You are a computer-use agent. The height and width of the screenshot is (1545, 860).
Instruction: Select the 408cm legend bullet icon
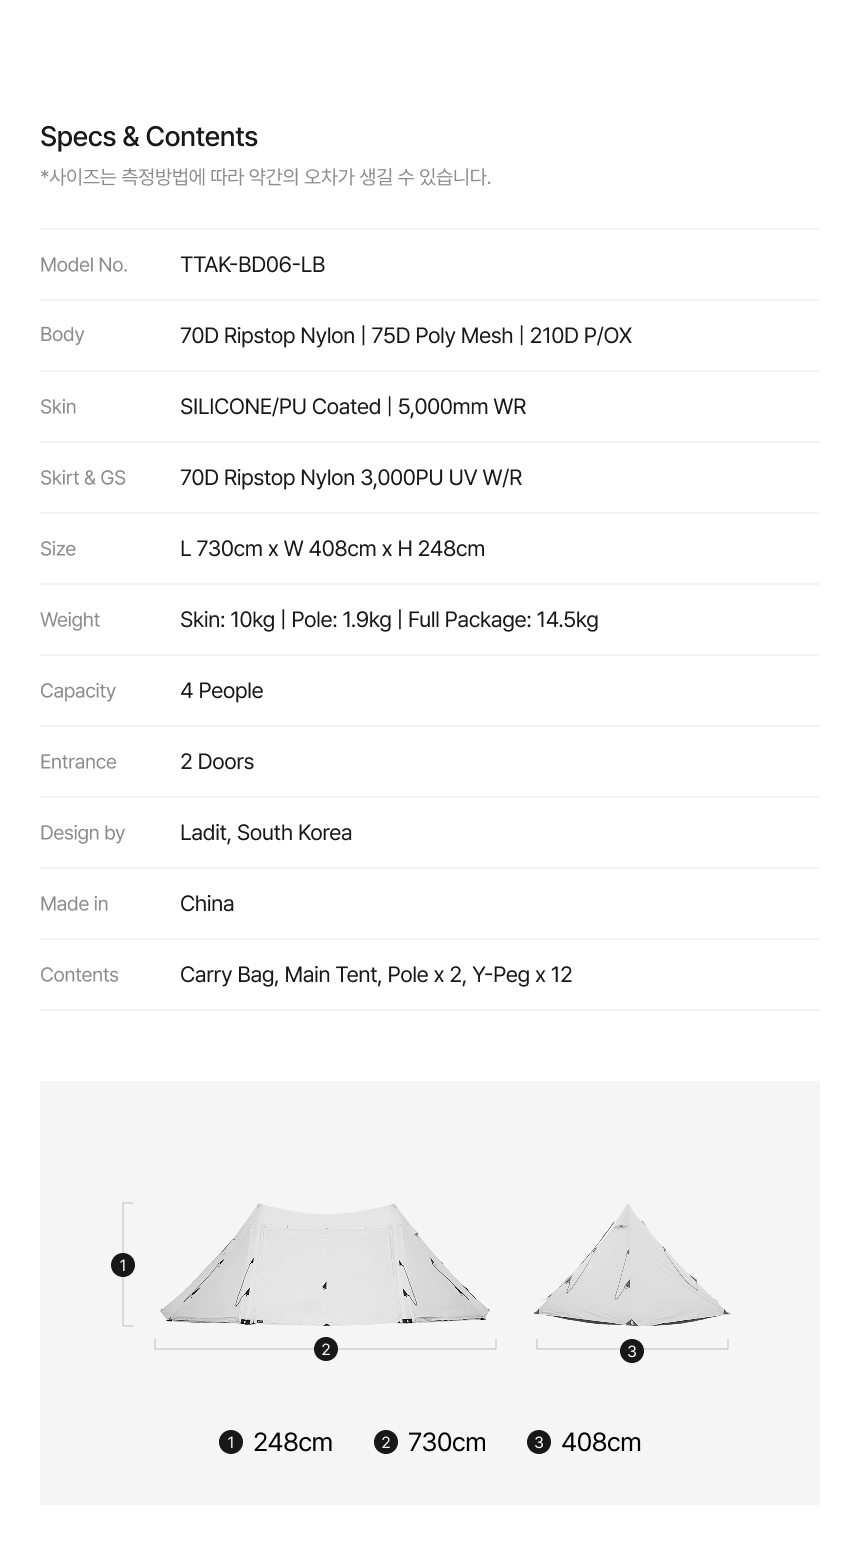tap(539, 1442)
